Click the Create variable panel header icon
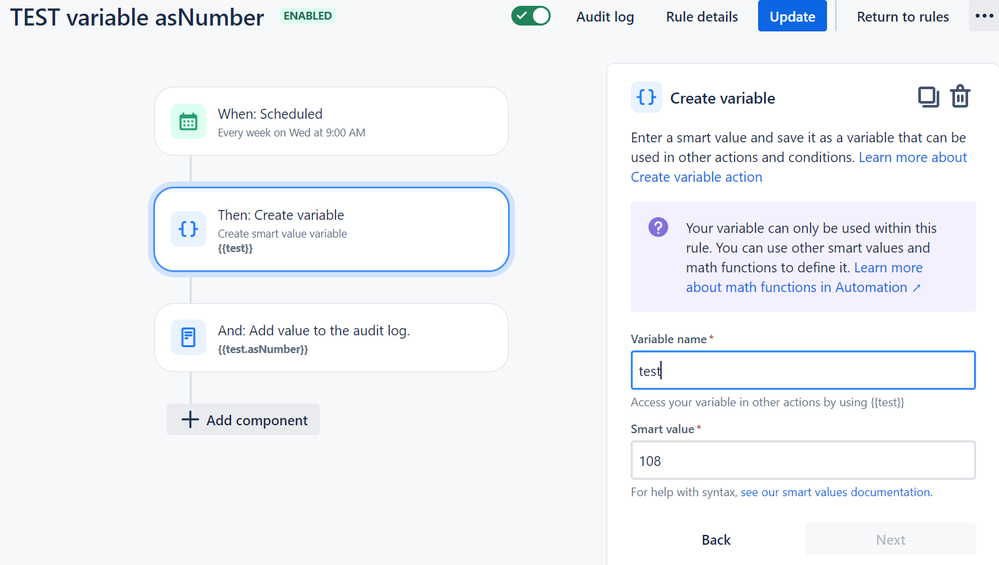This screenshot has height=565, width=999. coord(647,97)
